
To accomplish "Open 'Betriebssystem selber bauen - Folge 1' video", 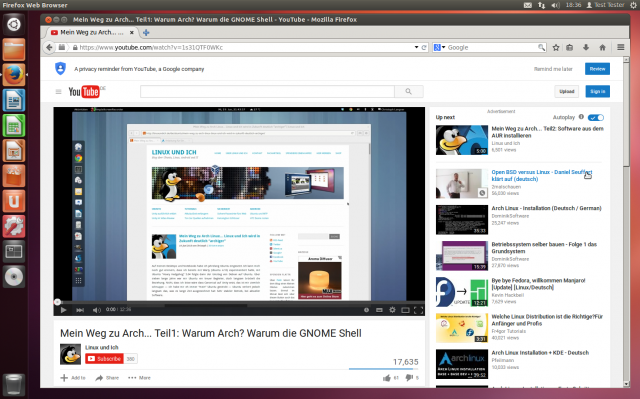I will pos(544,248).
